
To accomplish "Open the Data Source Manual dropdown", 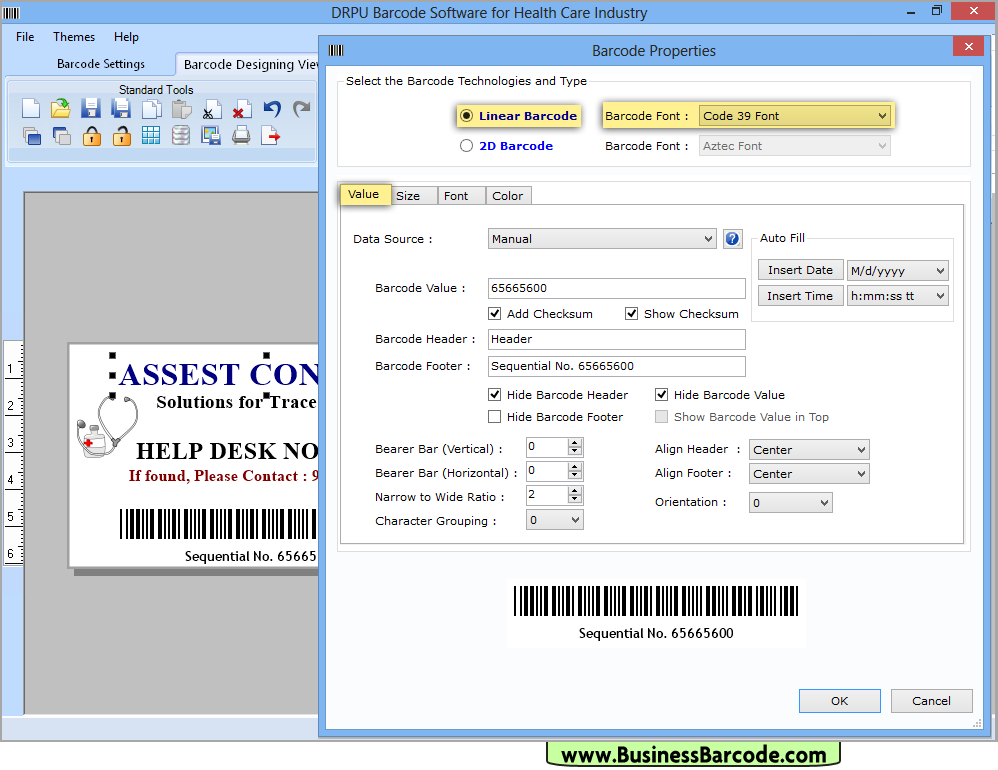I will pyautogui.click(x=602, y=239).
